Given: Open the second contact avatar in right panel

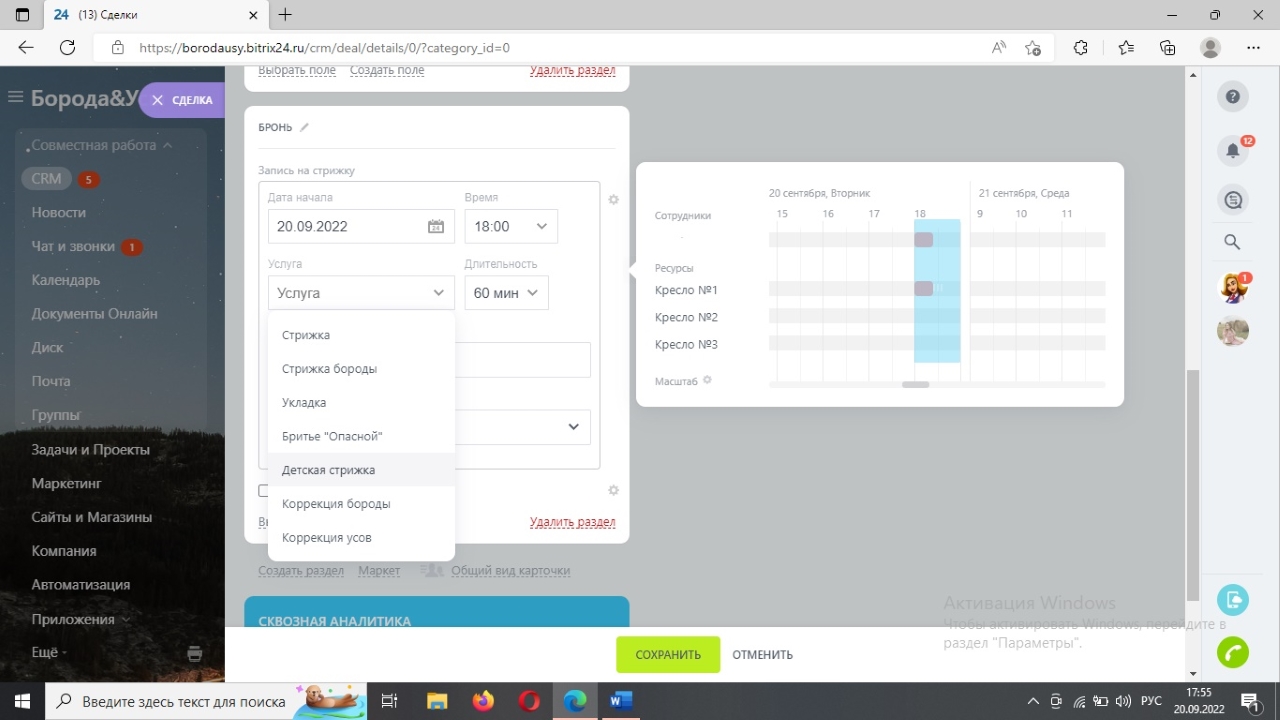Looking at the screenshot, I should pyautogui.click(x=1233, y=331).
